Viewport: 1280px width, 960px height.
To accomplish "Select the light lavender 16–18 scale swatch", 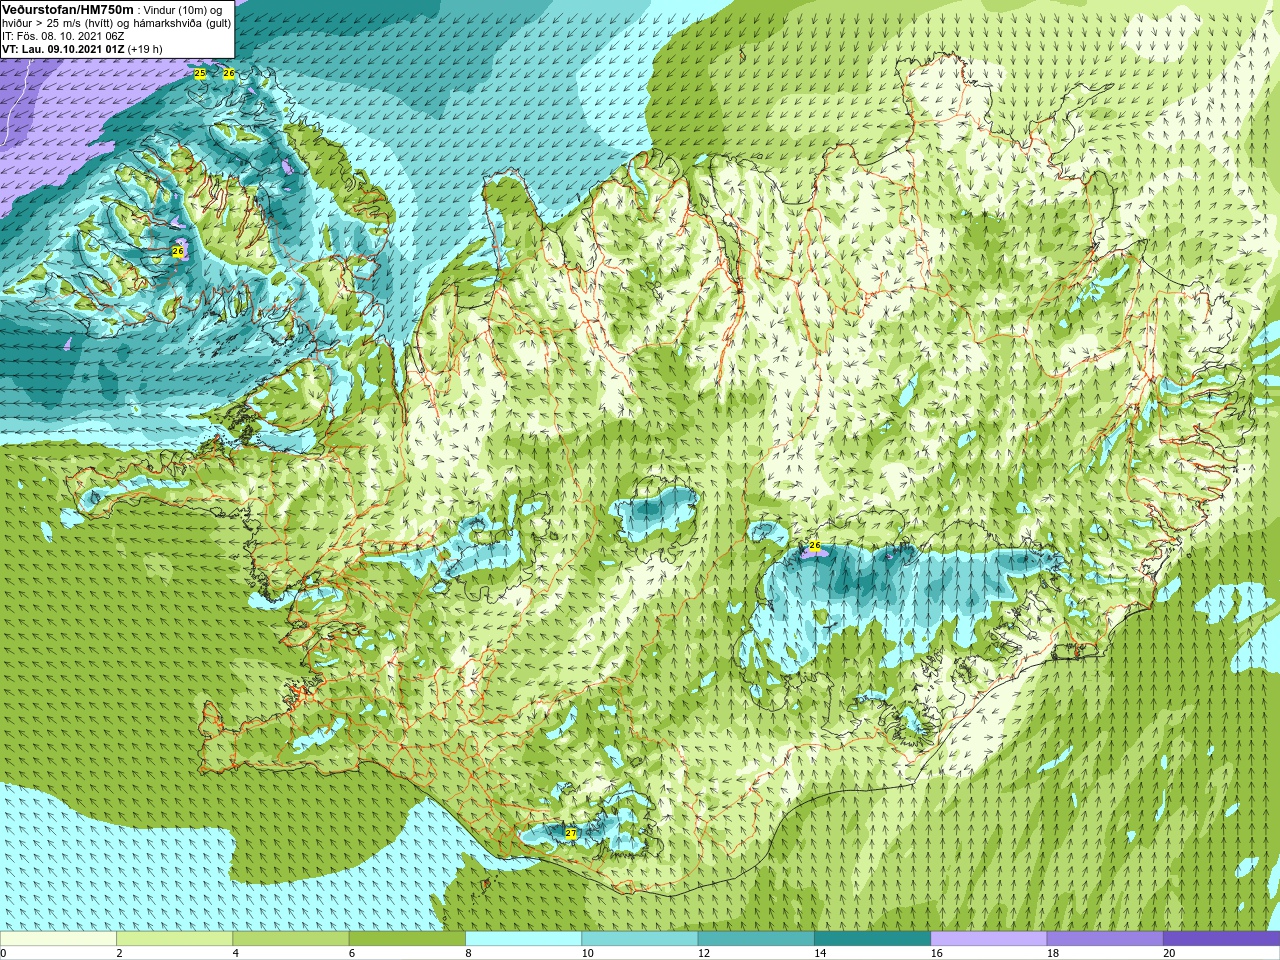I will click(x=989, y=939).
